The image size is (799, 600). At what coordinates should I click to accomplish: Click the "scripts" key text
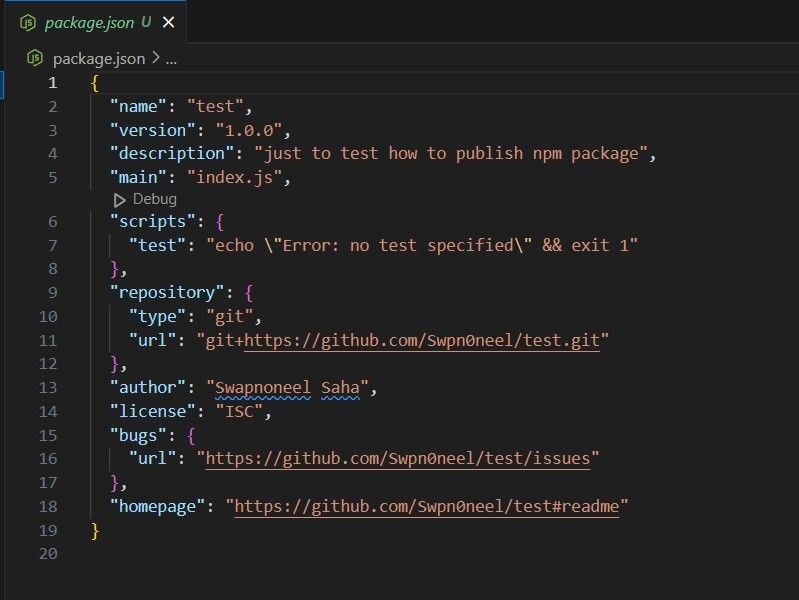coord(152,222)
